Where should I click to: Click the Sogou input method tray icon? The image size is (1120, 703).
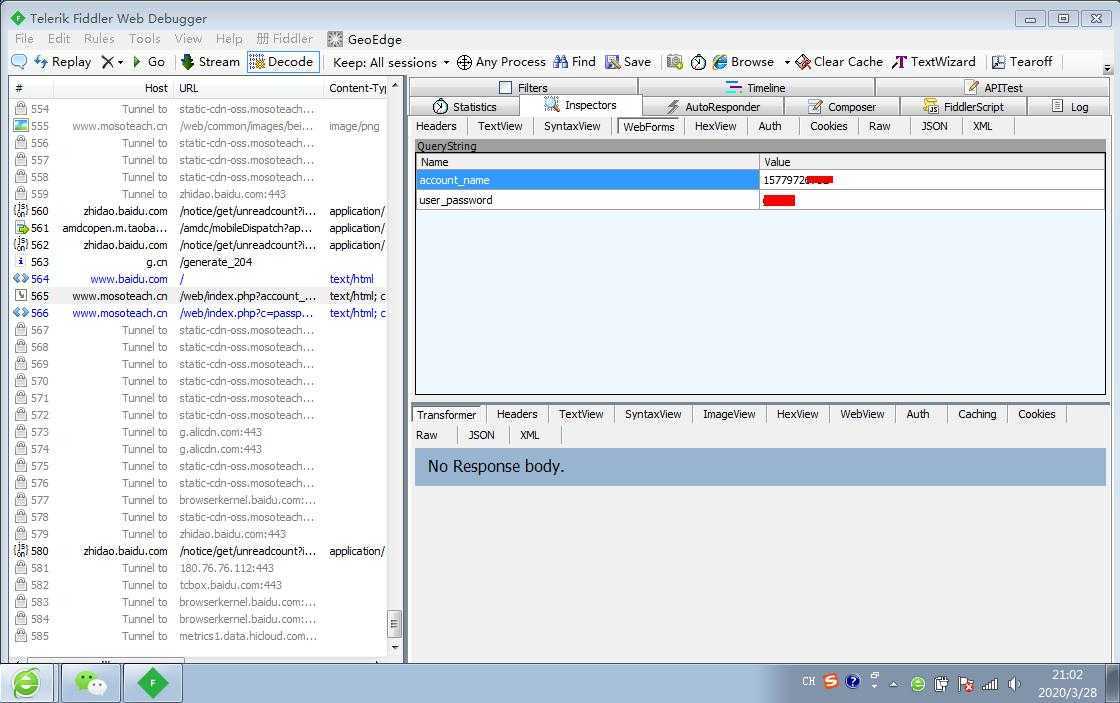[830, 682]
